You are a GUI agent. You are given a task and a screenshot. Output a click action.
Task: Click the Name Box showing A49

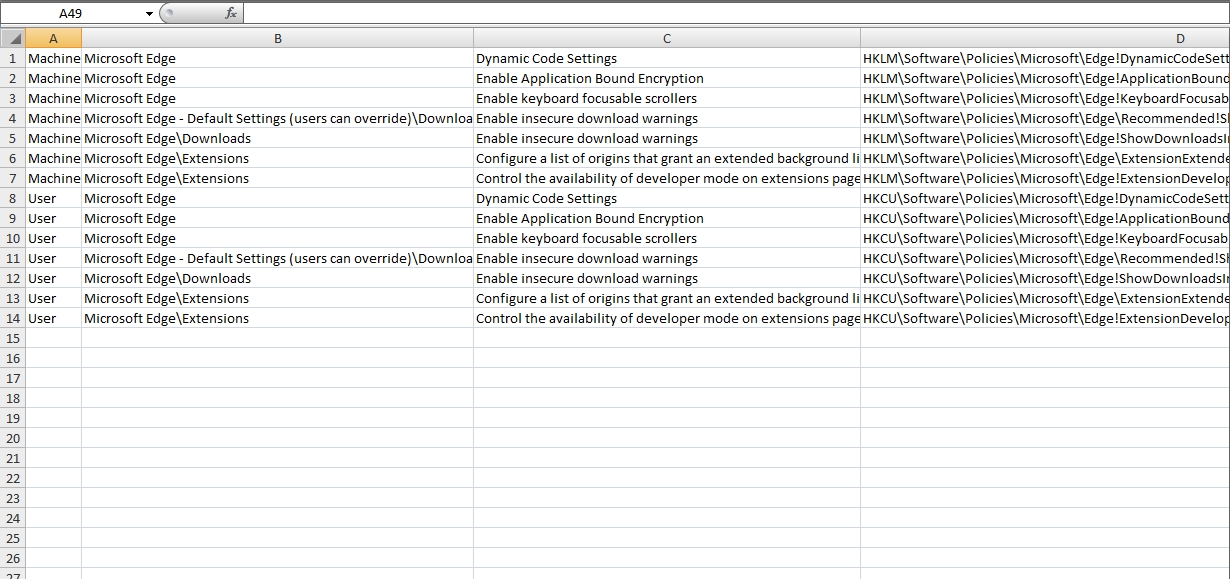coord(70,13)
